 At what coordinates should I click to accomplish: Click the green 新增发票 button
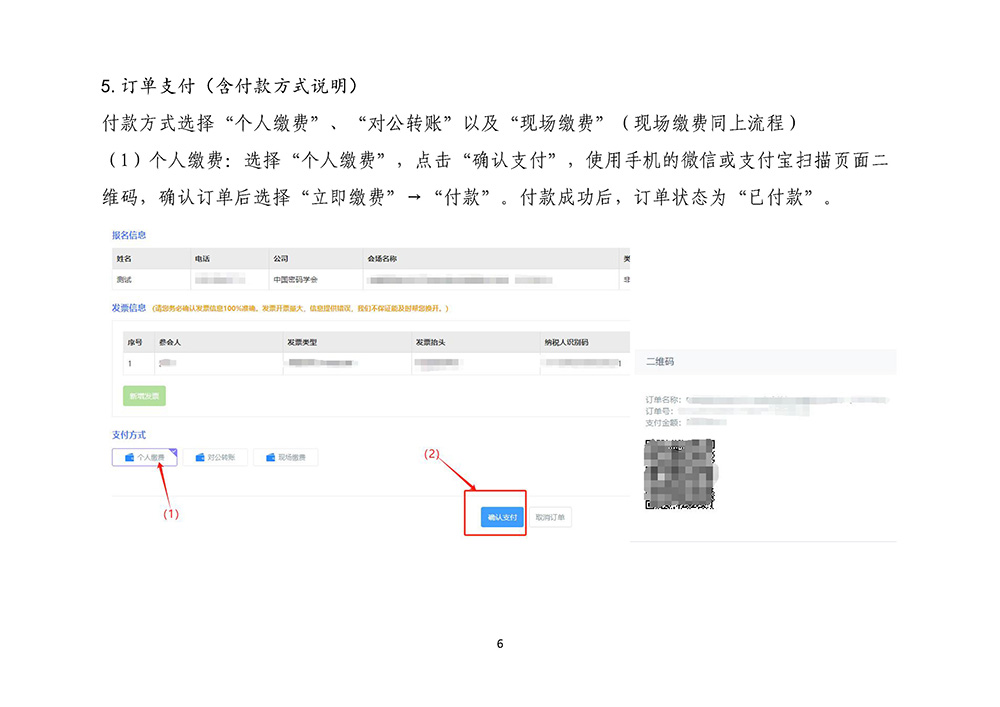point(144,396)
